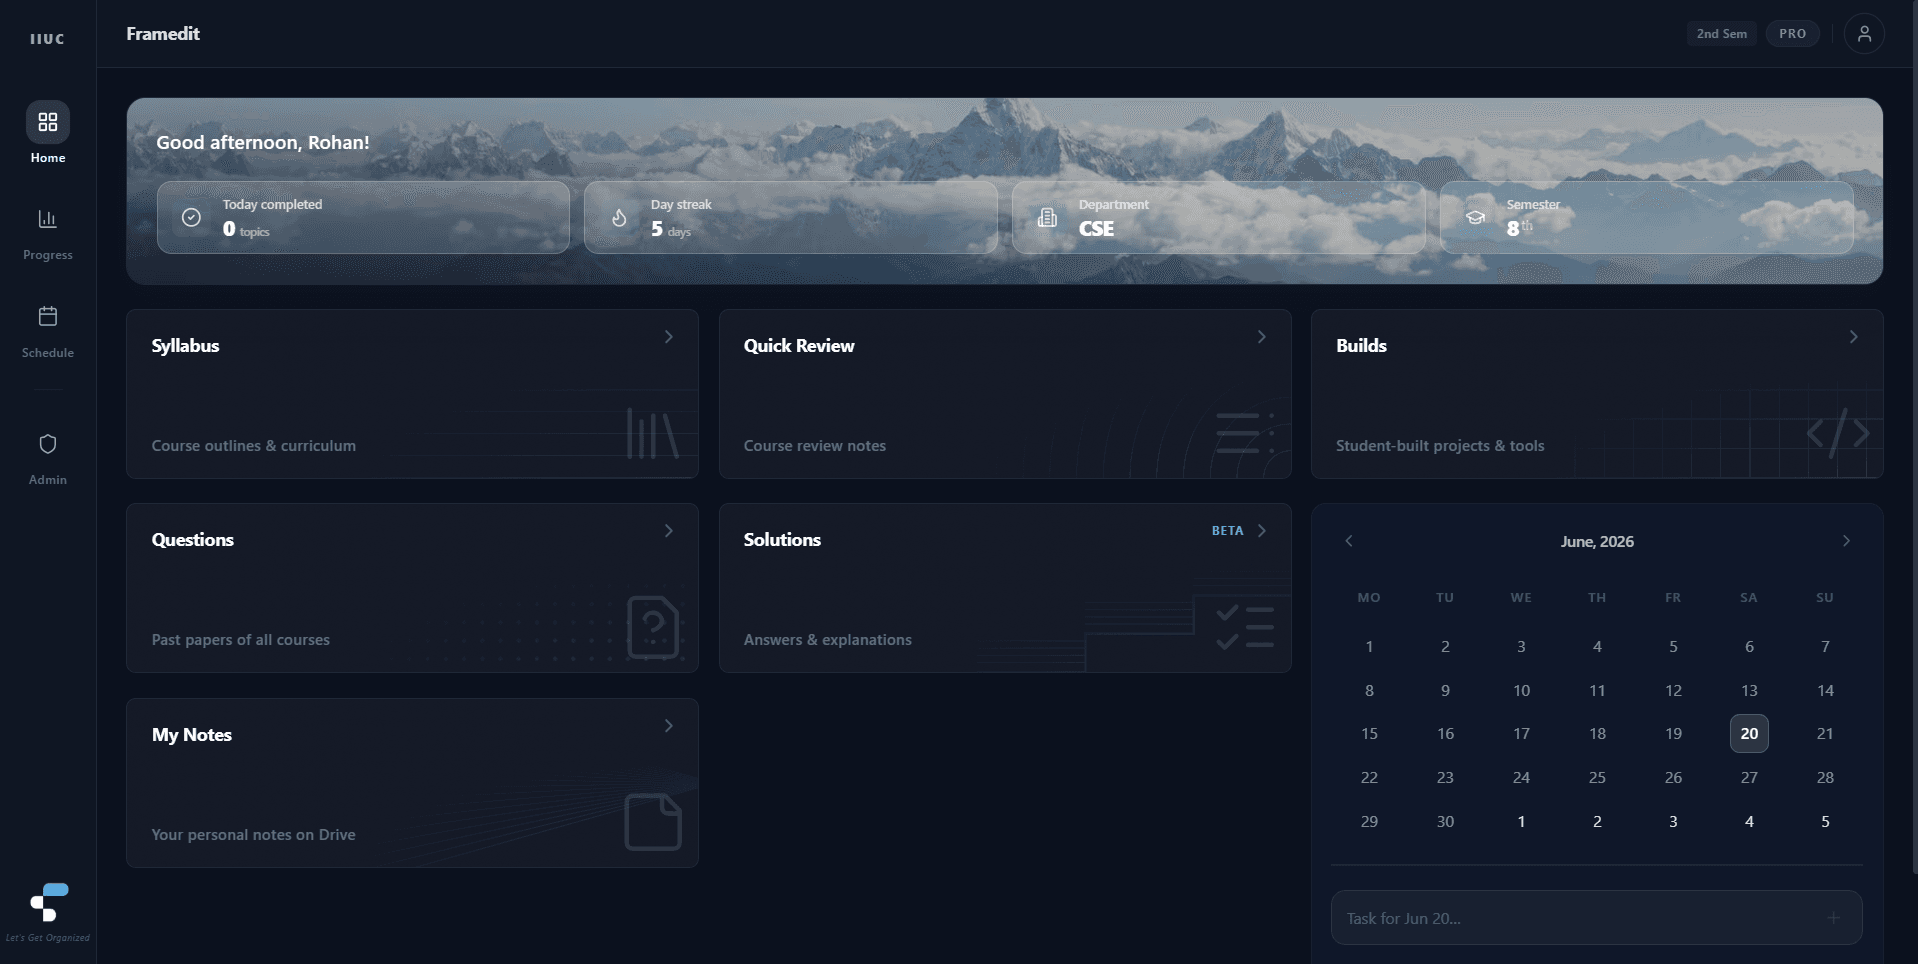Image resolution: width=1918 pixels, height=964 pixels.
Task: Go to previous month in calendar
Action: tap(1349, 541)
